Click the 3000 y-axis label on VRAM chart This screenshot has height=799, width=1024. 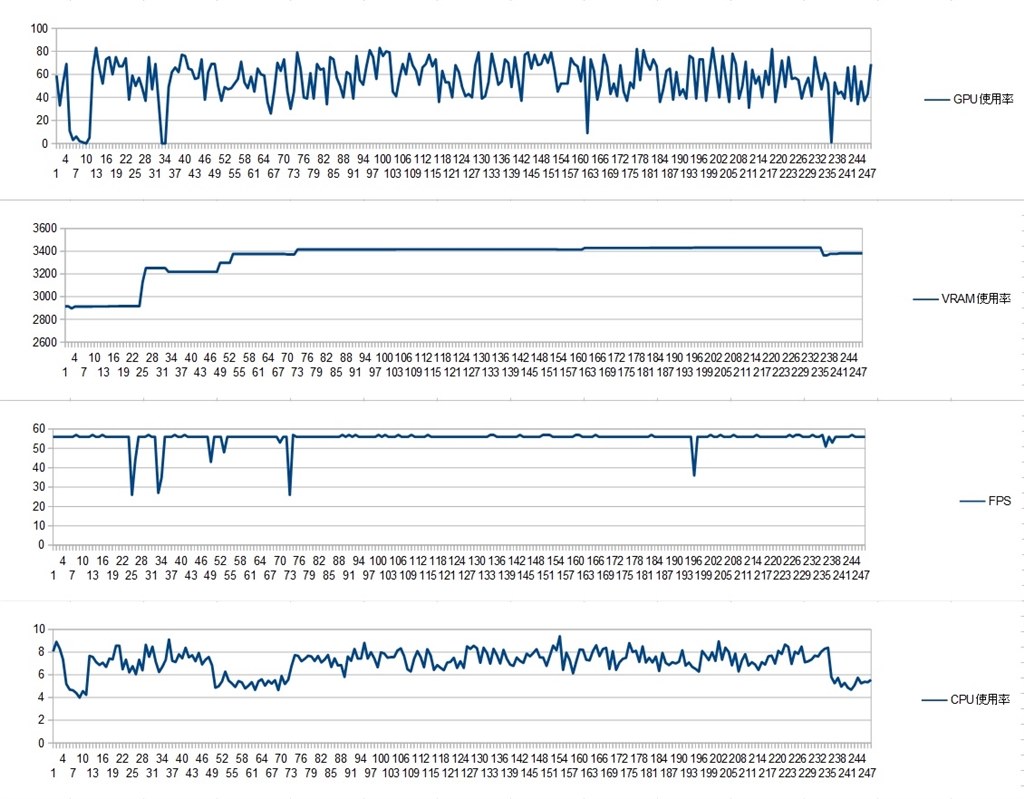click(45, 297)
